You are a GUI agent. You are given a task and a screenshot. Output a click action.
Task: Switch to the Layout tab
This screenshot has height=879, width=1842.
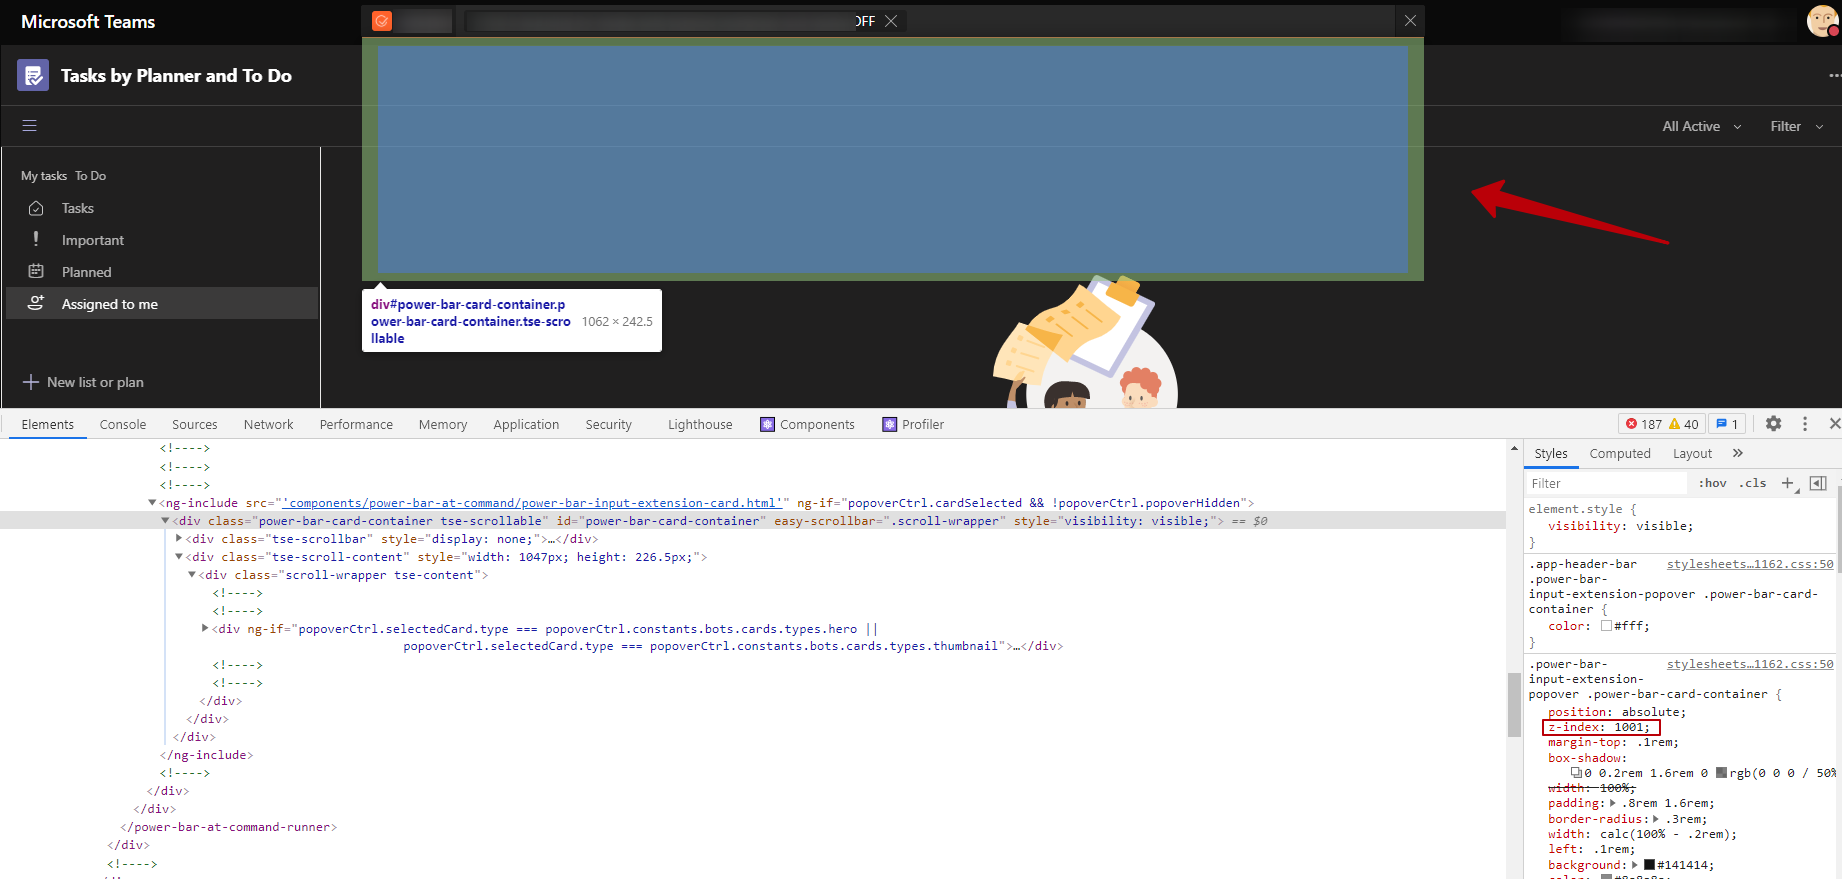point(1693,453)
